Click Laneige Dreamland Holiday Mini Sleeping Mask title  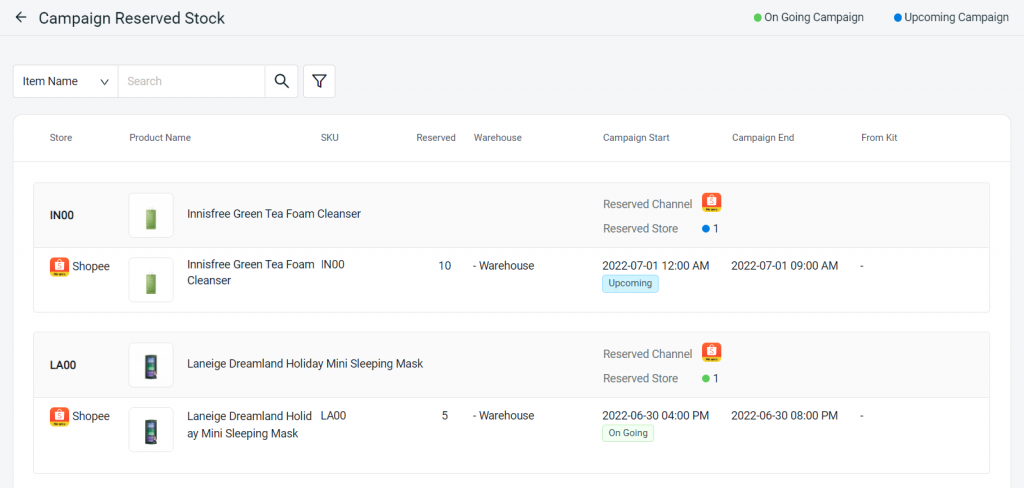click(x=305, y=364)
